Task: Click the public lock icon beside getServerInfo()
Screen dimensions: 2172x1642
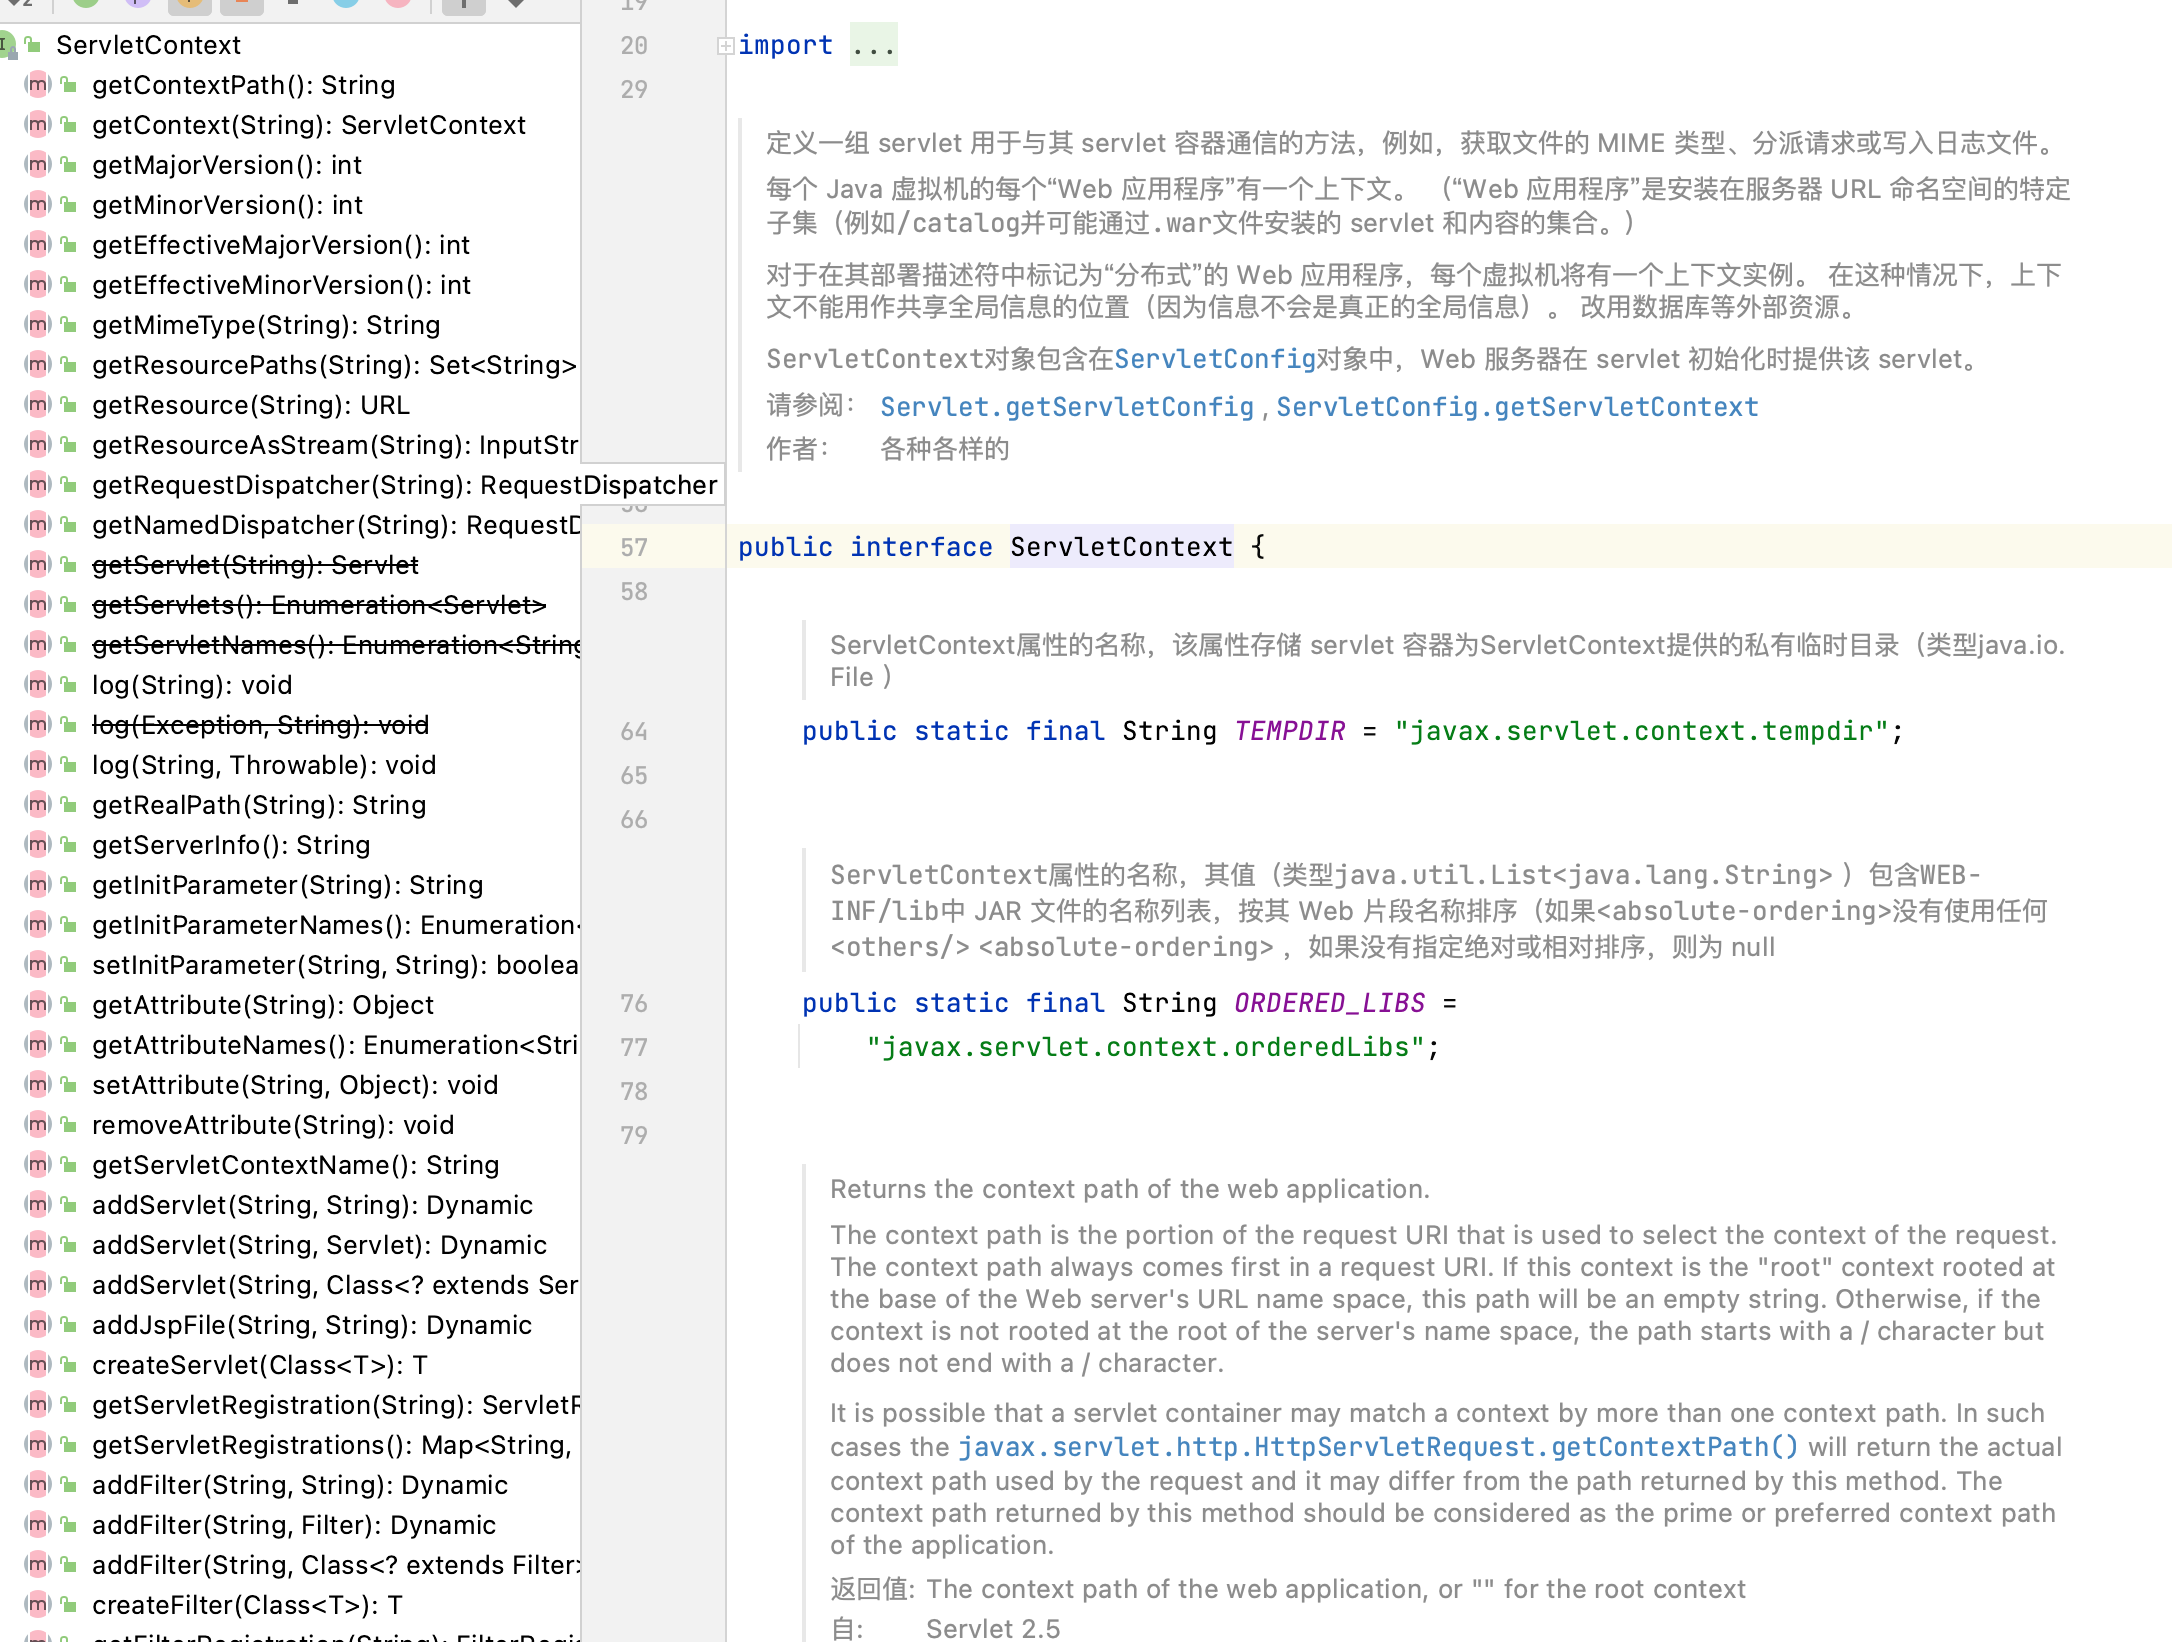Action: pyautogui.click(x=69, y=845)
